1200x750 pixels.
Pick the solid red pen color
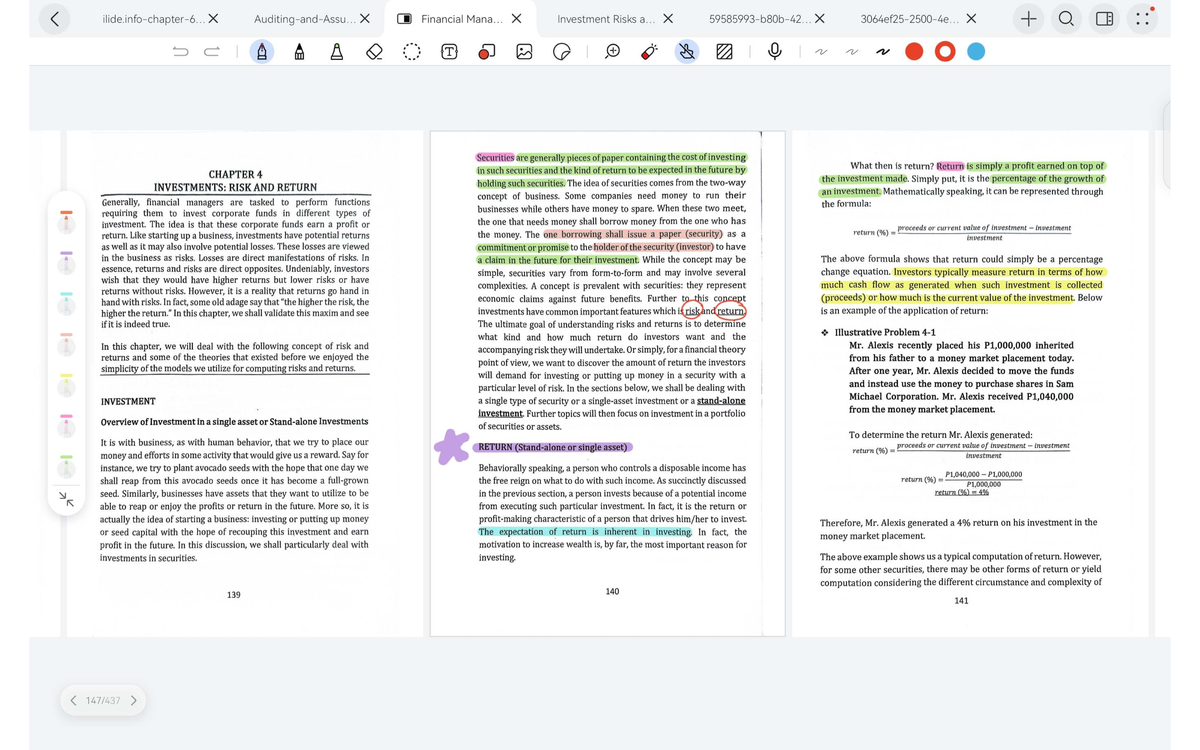[x=914, y=52]
